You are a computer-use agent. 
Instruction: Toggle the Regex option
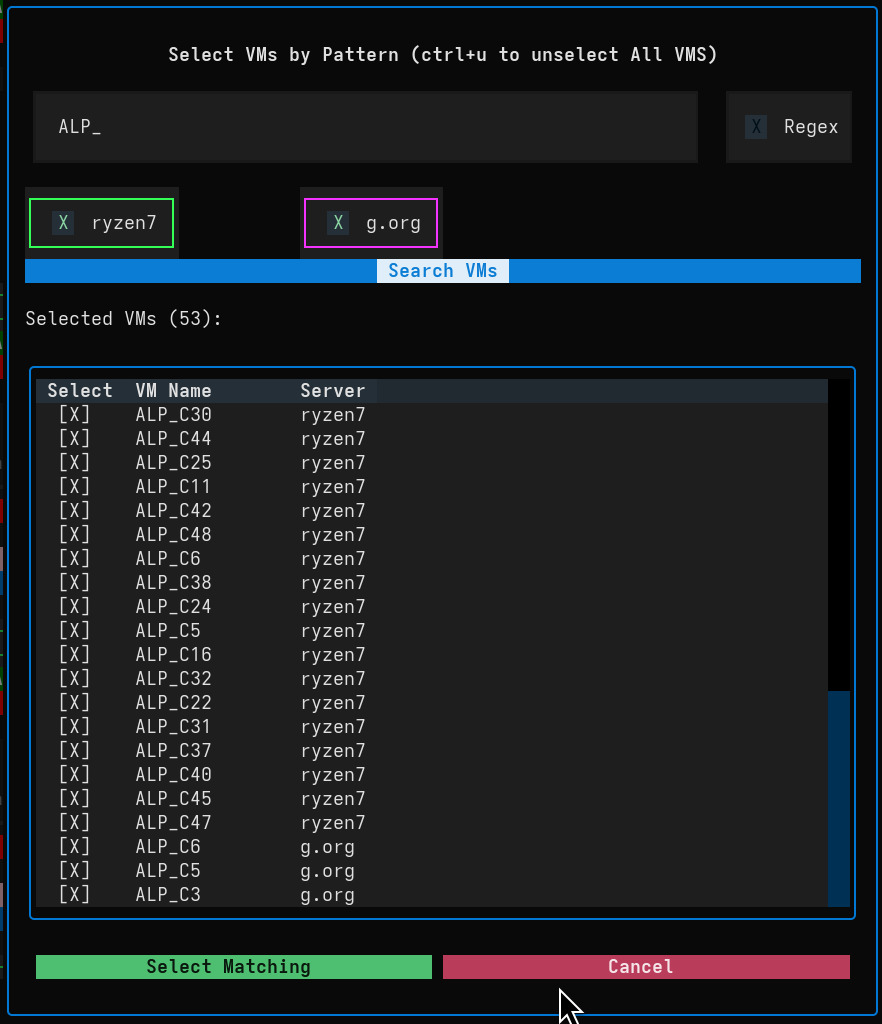(x=755, y=127)
